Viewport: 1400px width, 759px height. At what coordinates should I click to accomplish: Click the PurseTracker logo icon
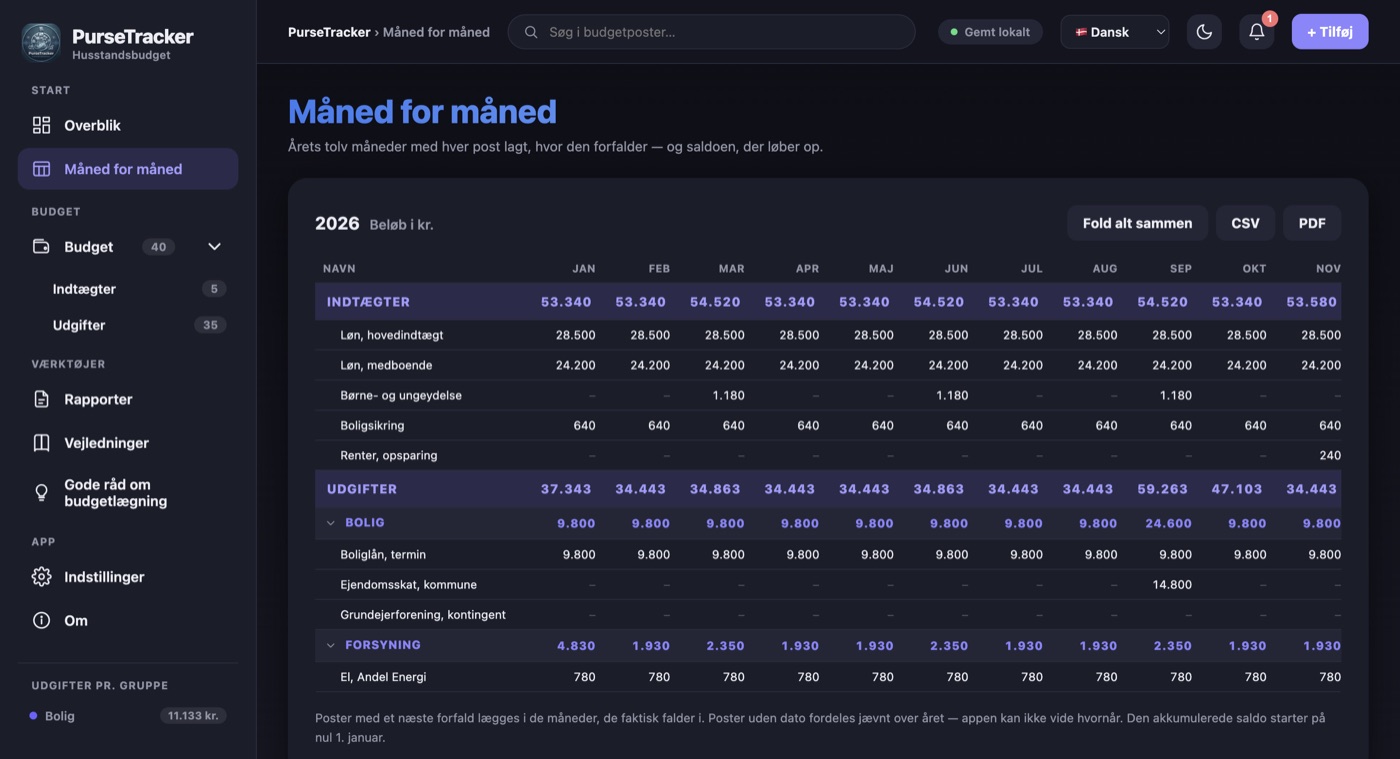click(x=41, y=43)
